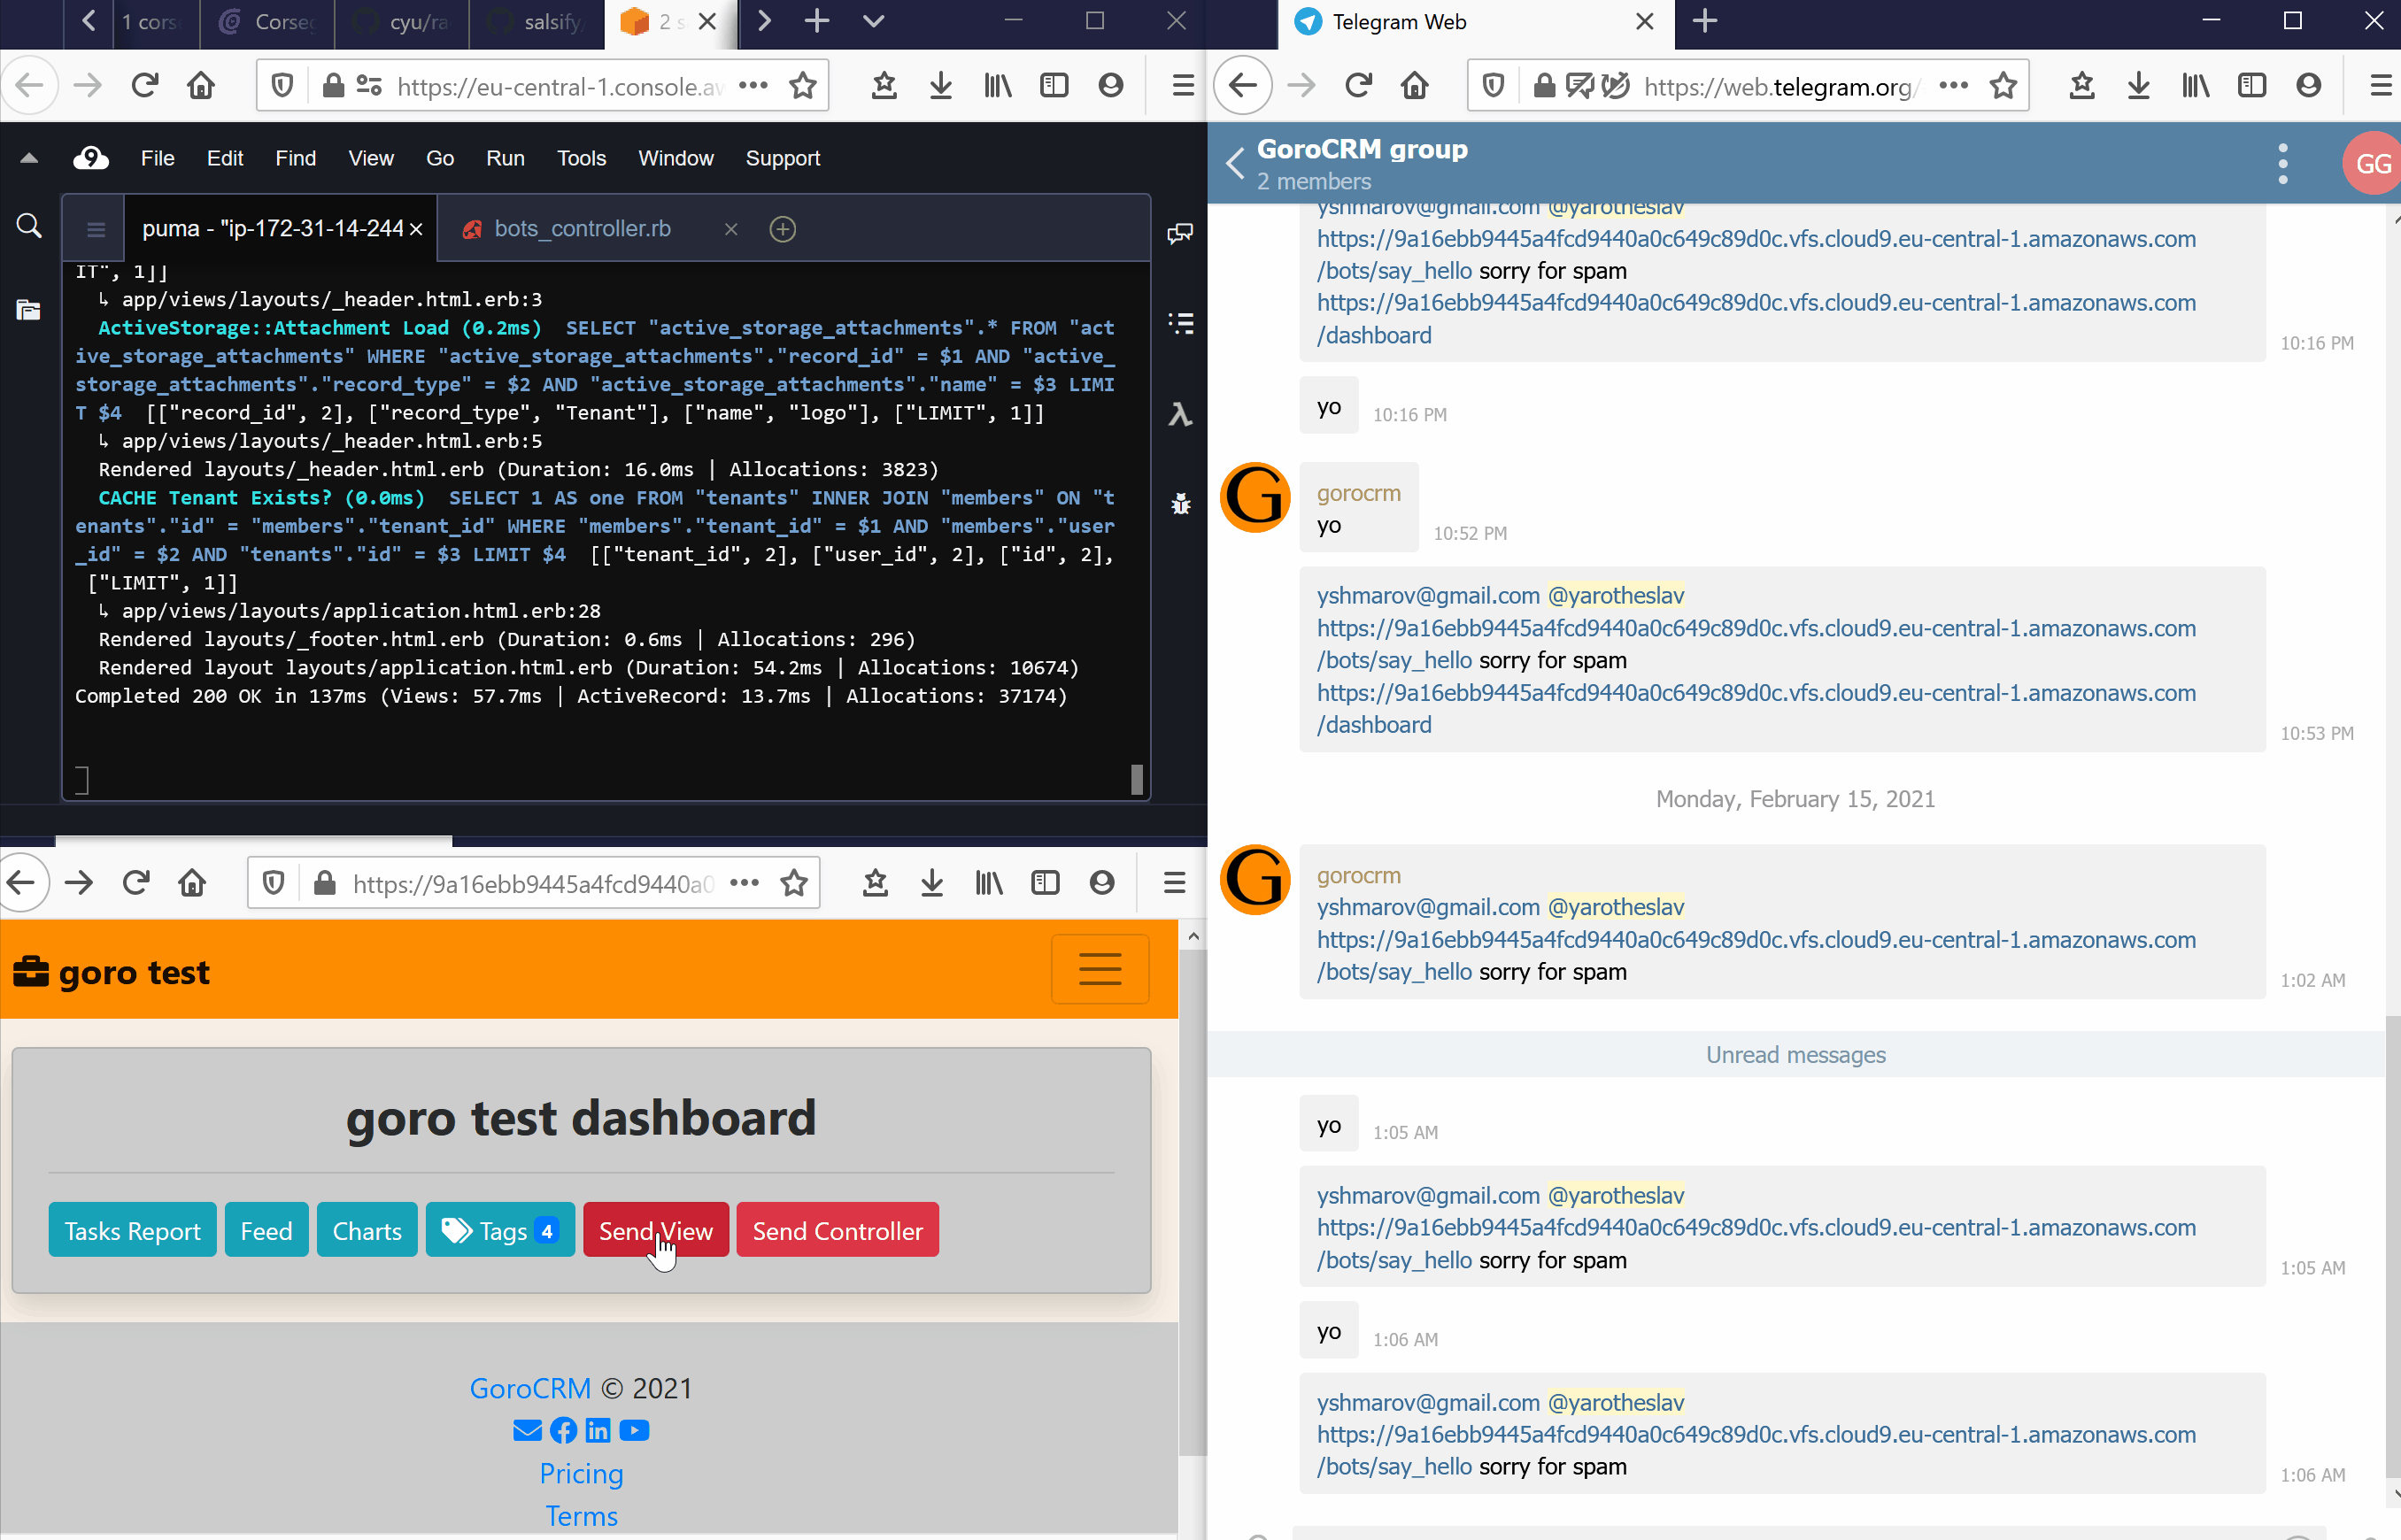This screenshot has width=2401, height=1540.
Task: Open the Terms link in footer
Action: (x=583, y=1515)
